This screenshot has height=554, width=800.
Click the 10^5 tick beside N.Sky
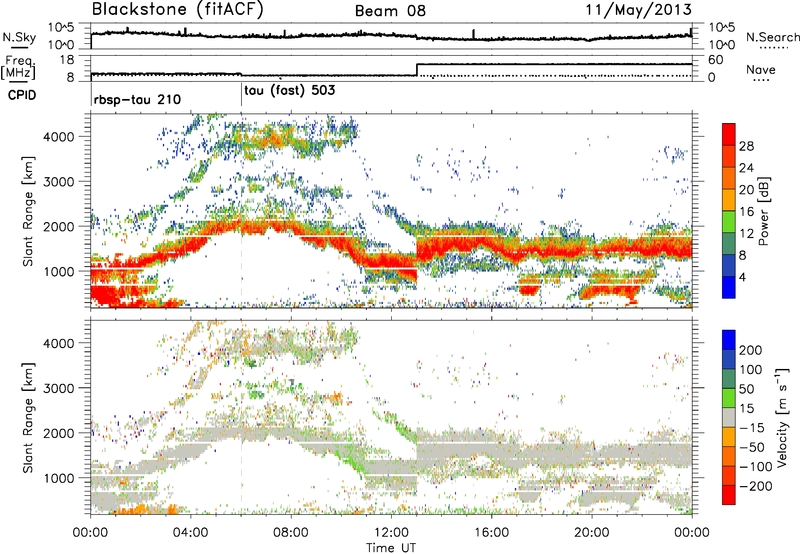[61, 28]
